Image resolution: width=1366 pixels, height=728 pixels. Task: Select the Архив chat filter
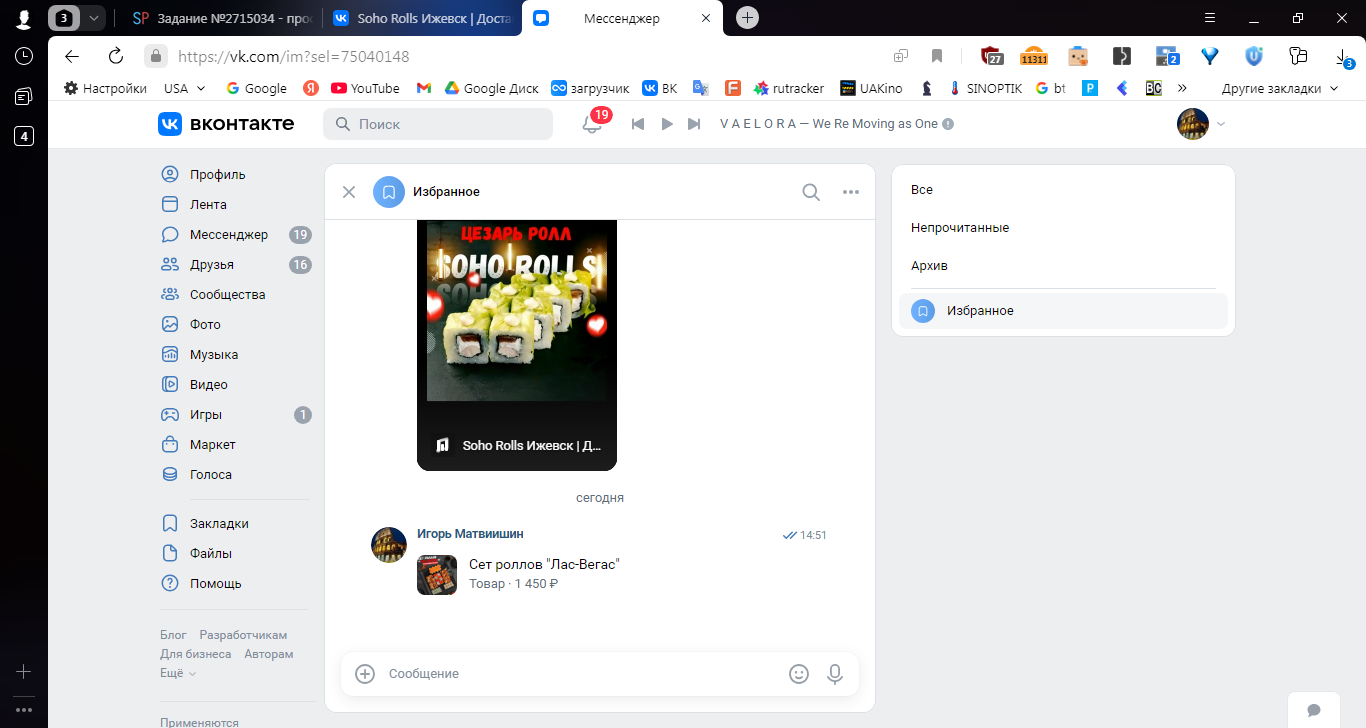coord(1063,266)
